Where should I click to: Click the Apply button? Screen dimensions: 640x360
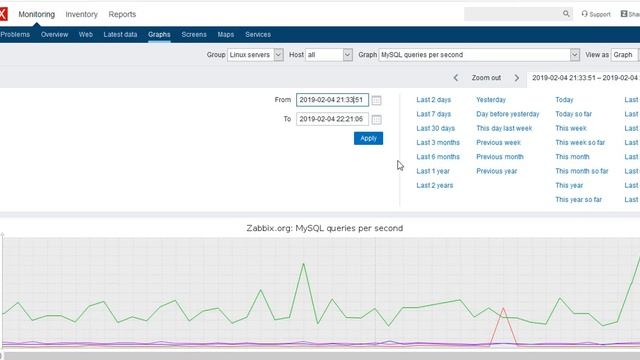point(368,138)
